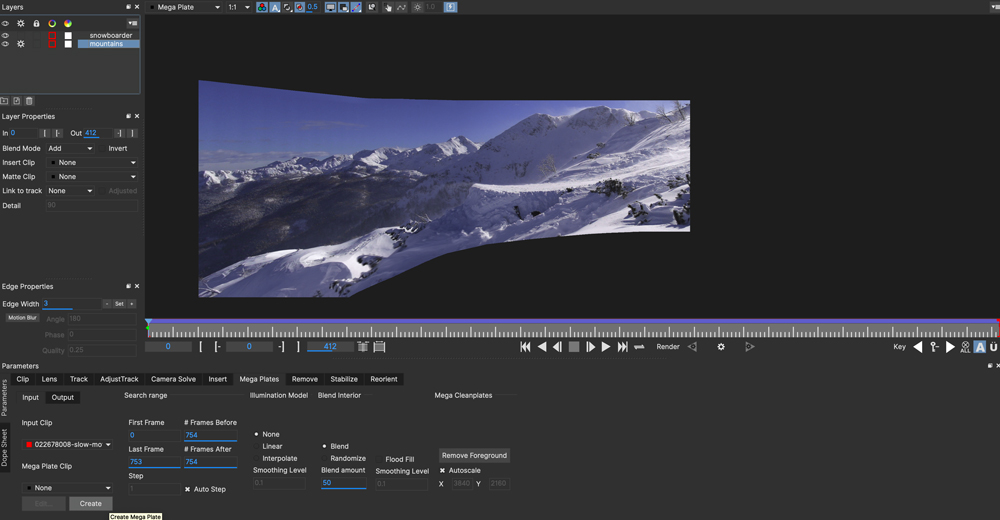Image resolution: width=1000 pixels, height=520 pixels.
Task: Go to the last frame
Action: (x=622, y=347)
